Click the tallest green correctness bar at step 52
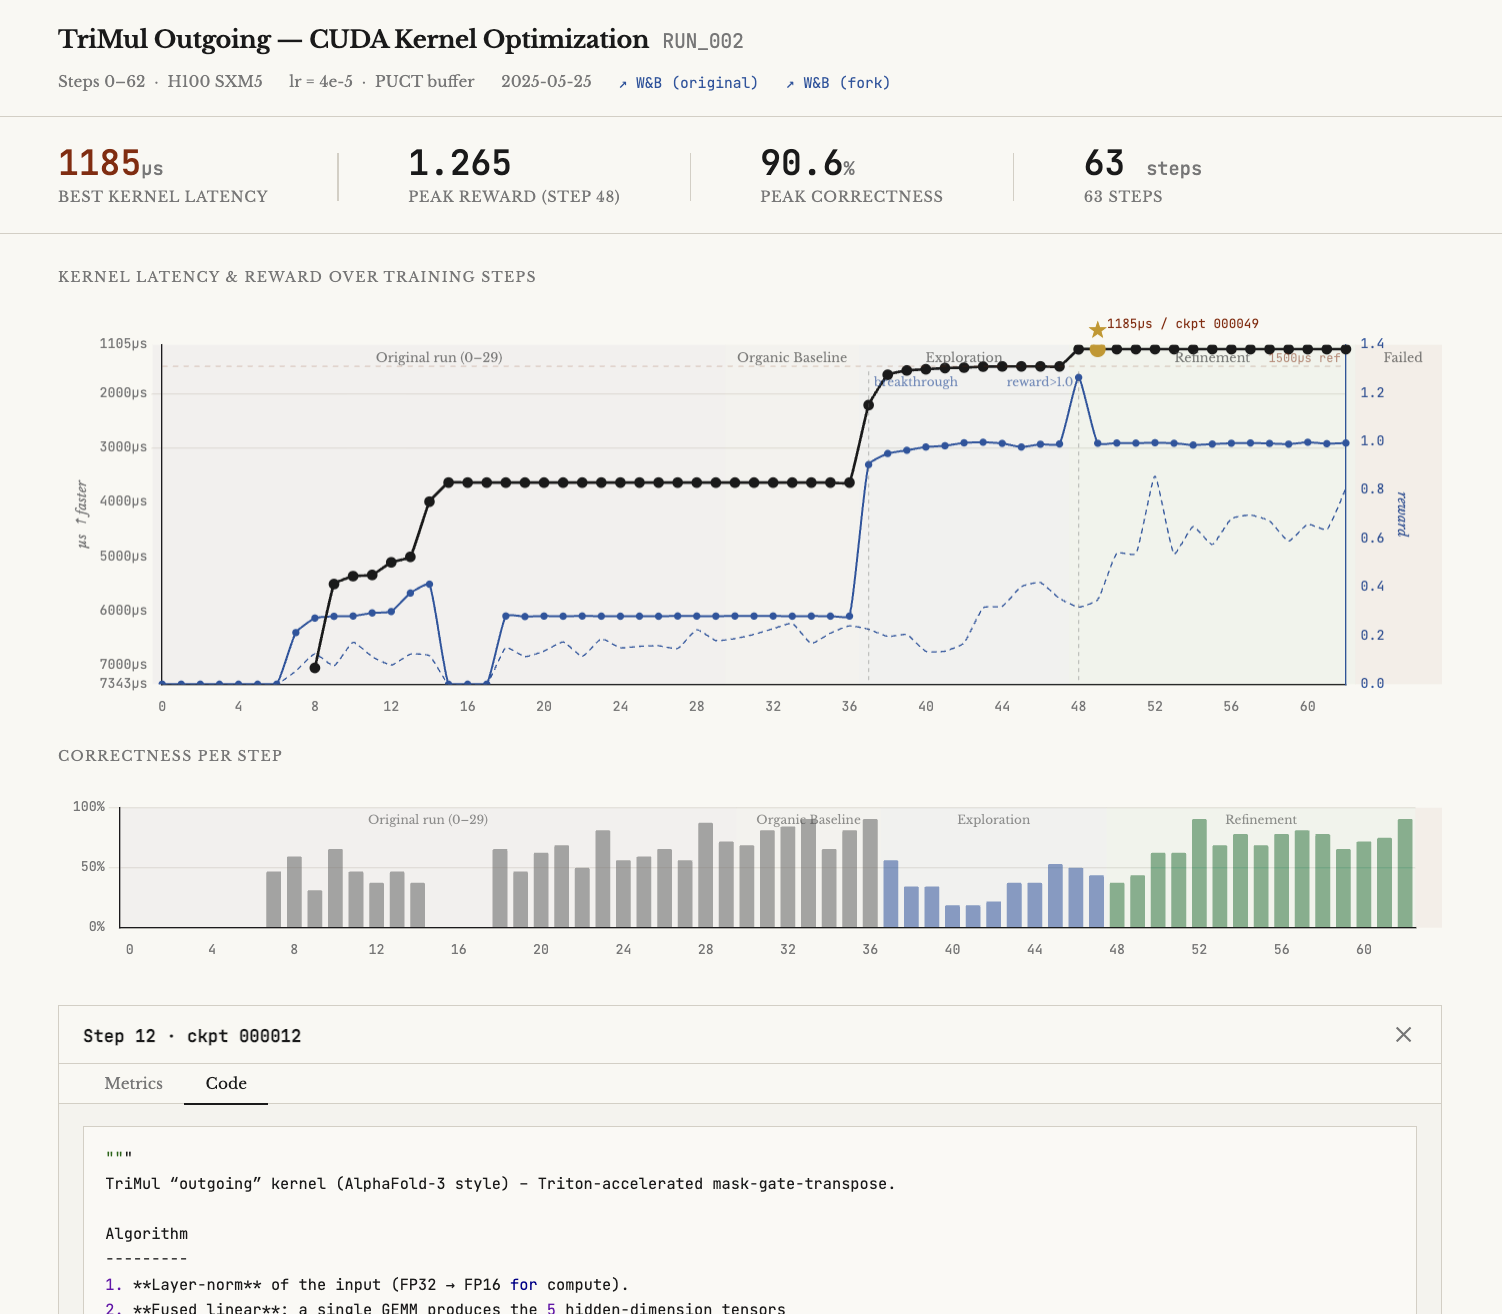Image resolution: width=1502 pixels, height=1314 pixels. 1199,873
